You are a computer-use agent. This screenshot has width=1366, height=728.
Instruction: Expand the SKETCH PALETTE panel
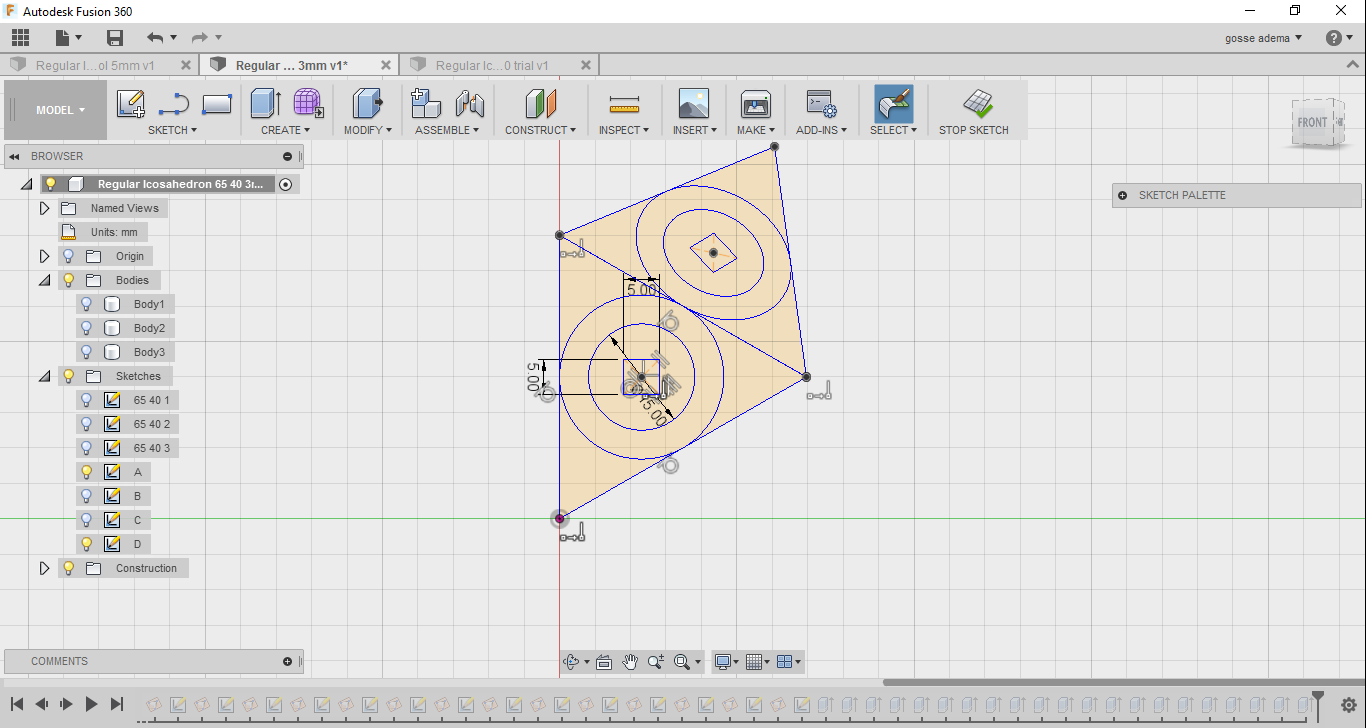click(1122, 195)
